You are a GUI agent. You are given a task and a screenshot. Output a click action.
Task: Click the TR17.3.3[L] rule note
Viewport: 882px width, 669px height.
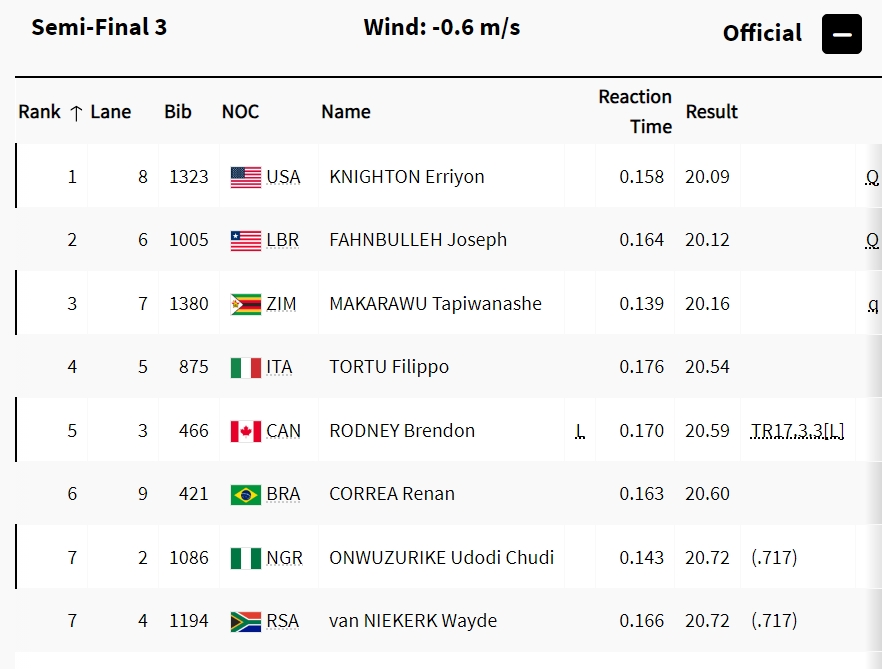[x=797, y=431]
